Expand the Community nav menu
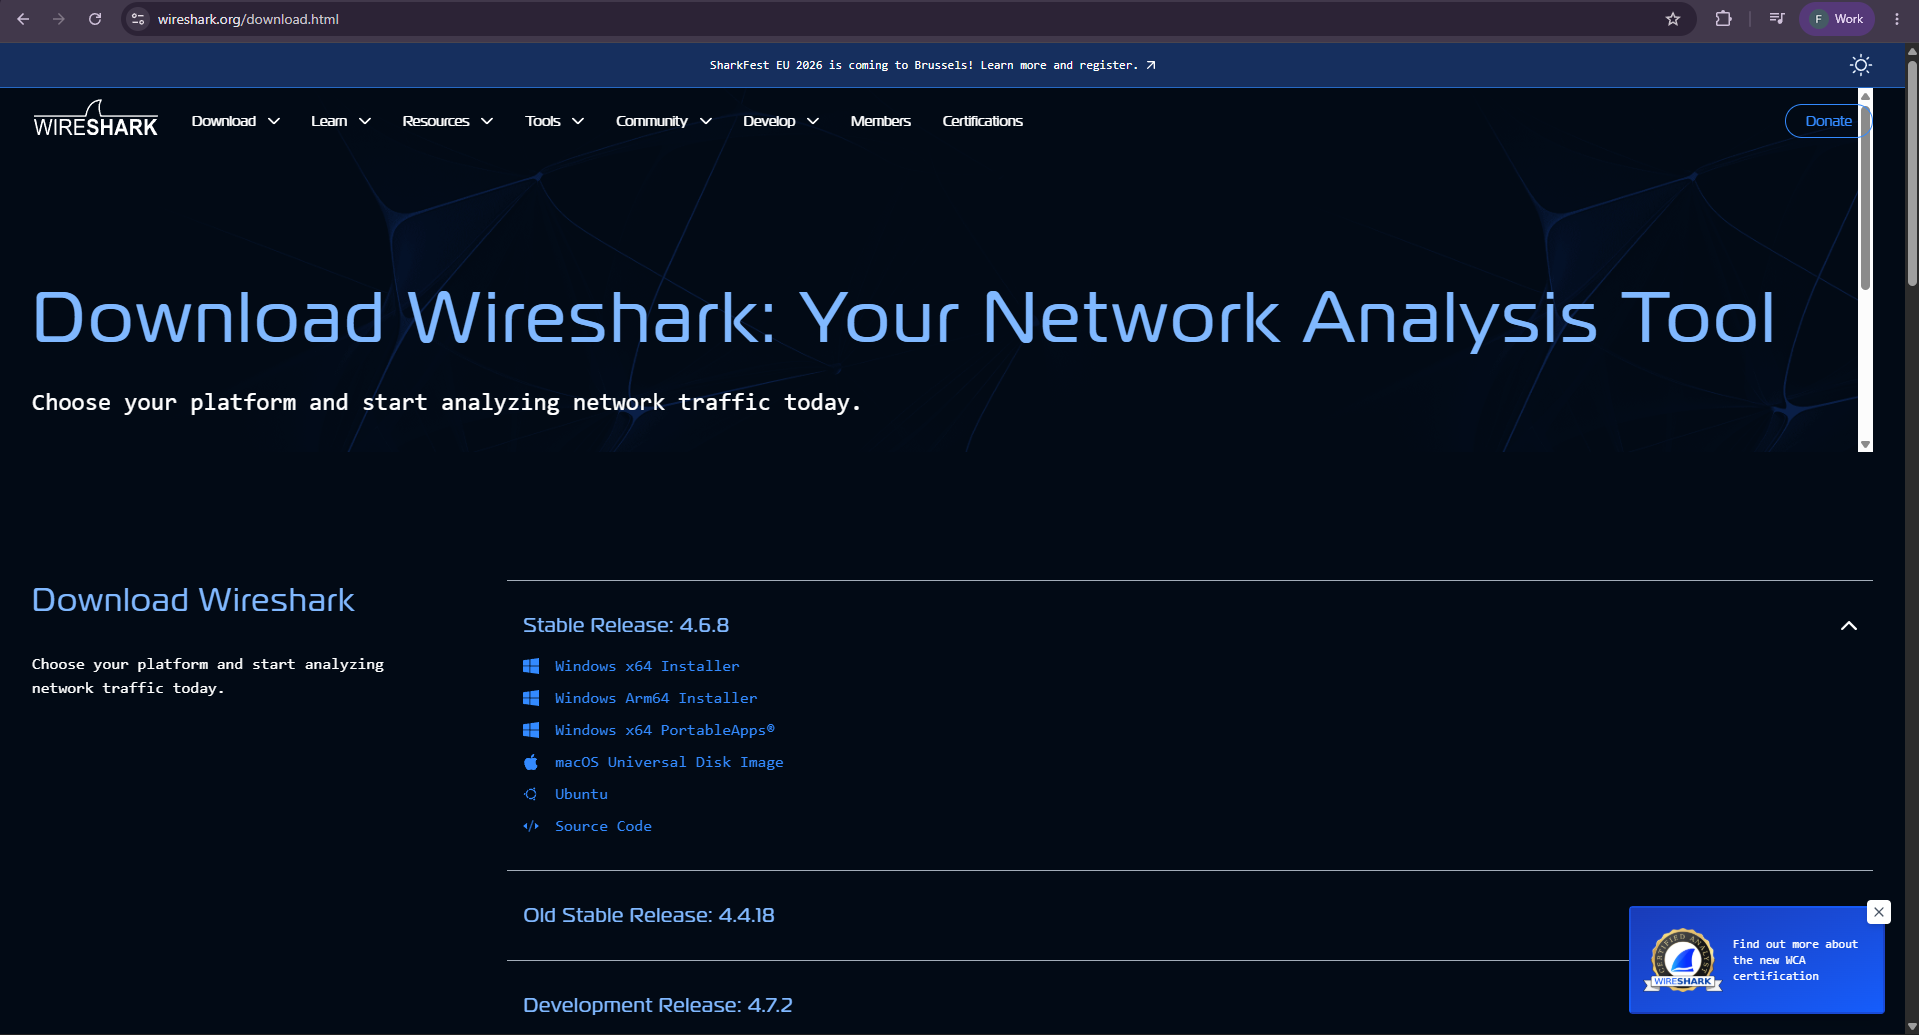Image resolution: width=1919 pixels, height=1035 pixels. point(664,121)
